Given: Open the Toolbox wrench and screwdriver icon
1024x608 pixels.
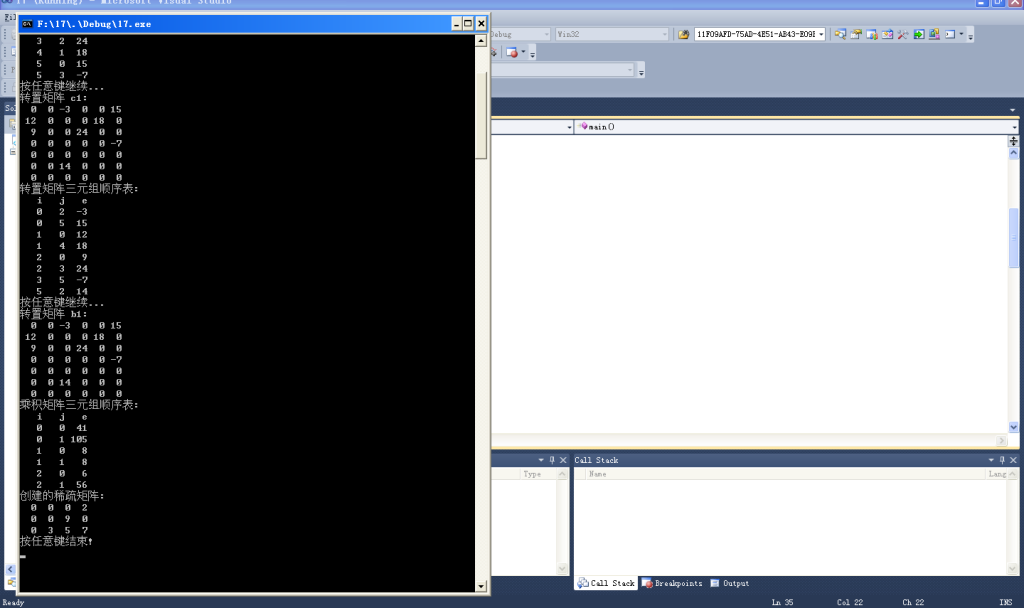Looking at the screenshot, I should coord(903,35).
